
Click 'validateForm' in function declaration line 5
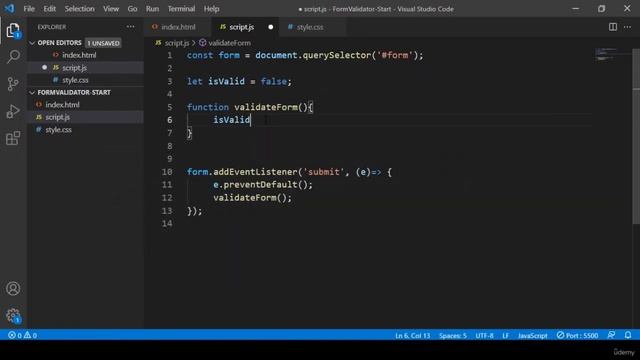[266, 107]
